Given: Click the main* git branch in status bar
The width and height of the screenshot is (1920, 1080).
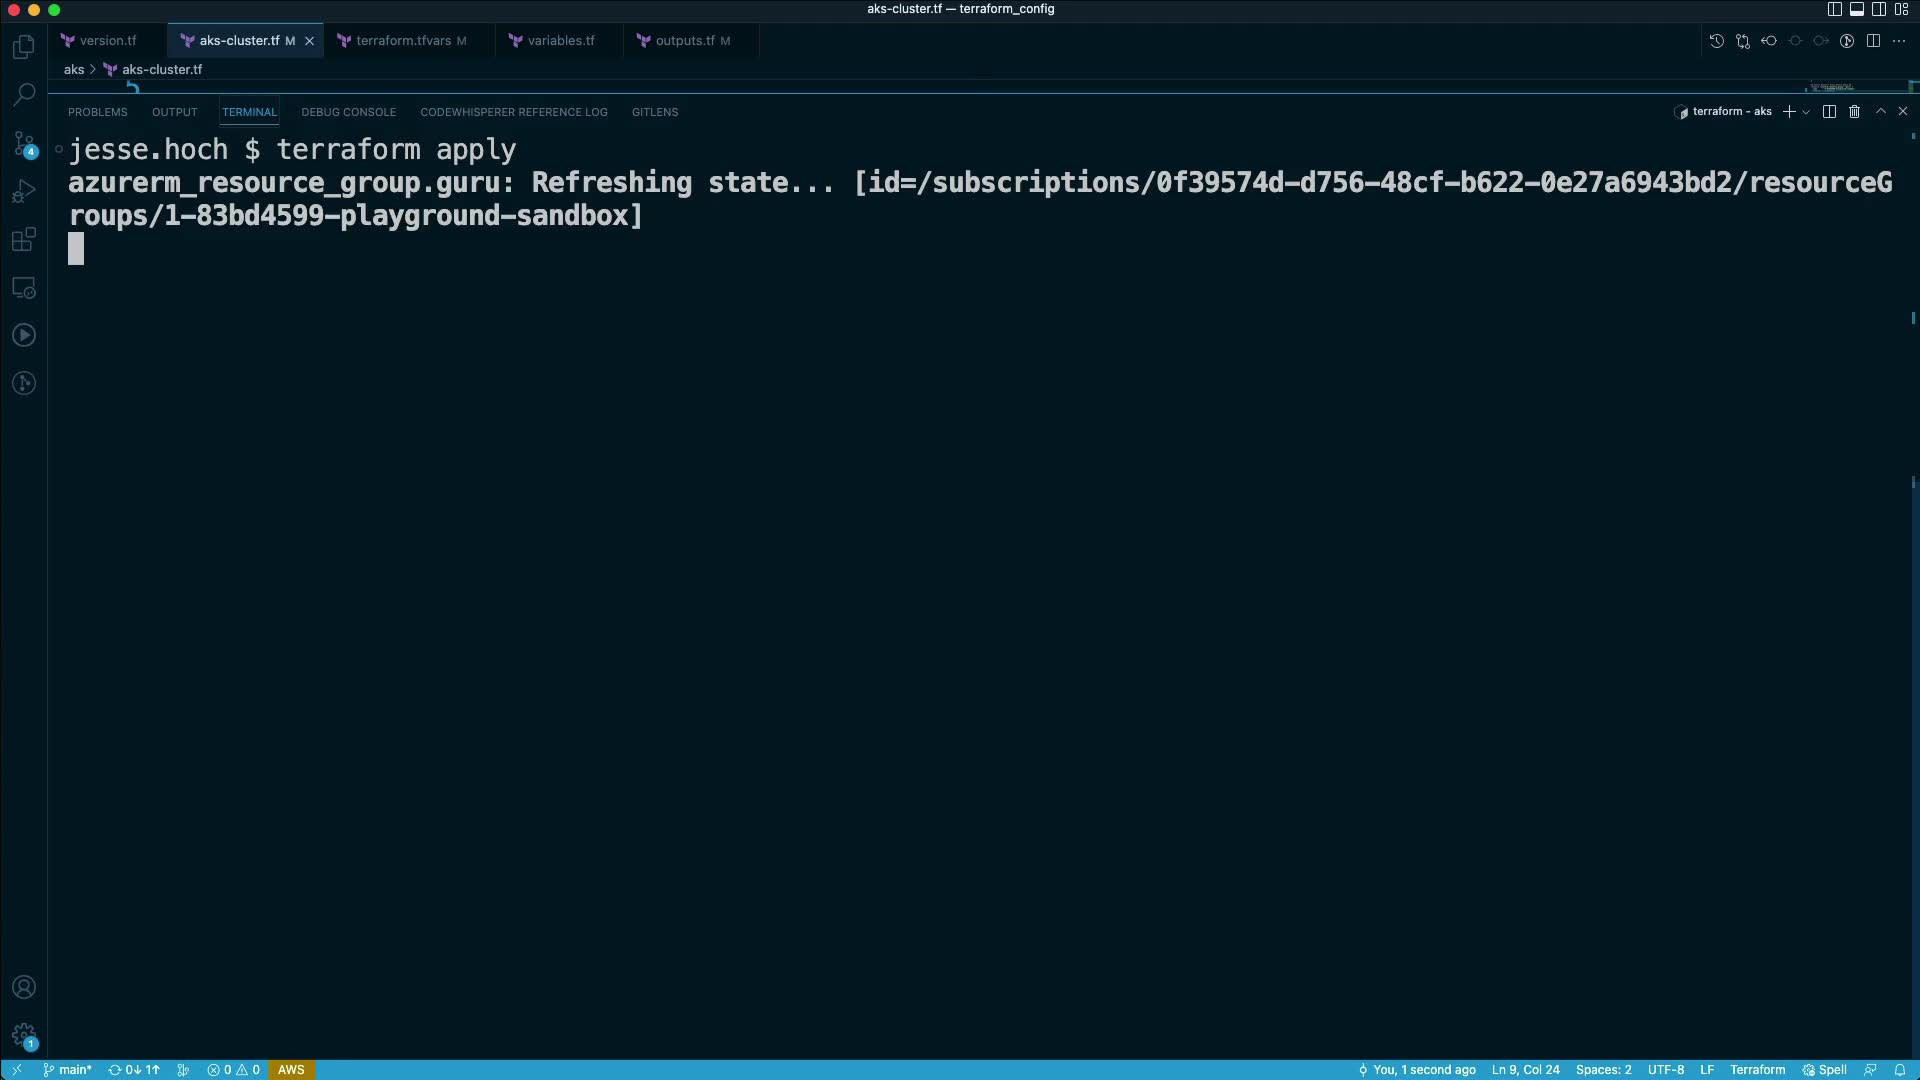Looking at the screenshot, I should tap(68, 1070).
